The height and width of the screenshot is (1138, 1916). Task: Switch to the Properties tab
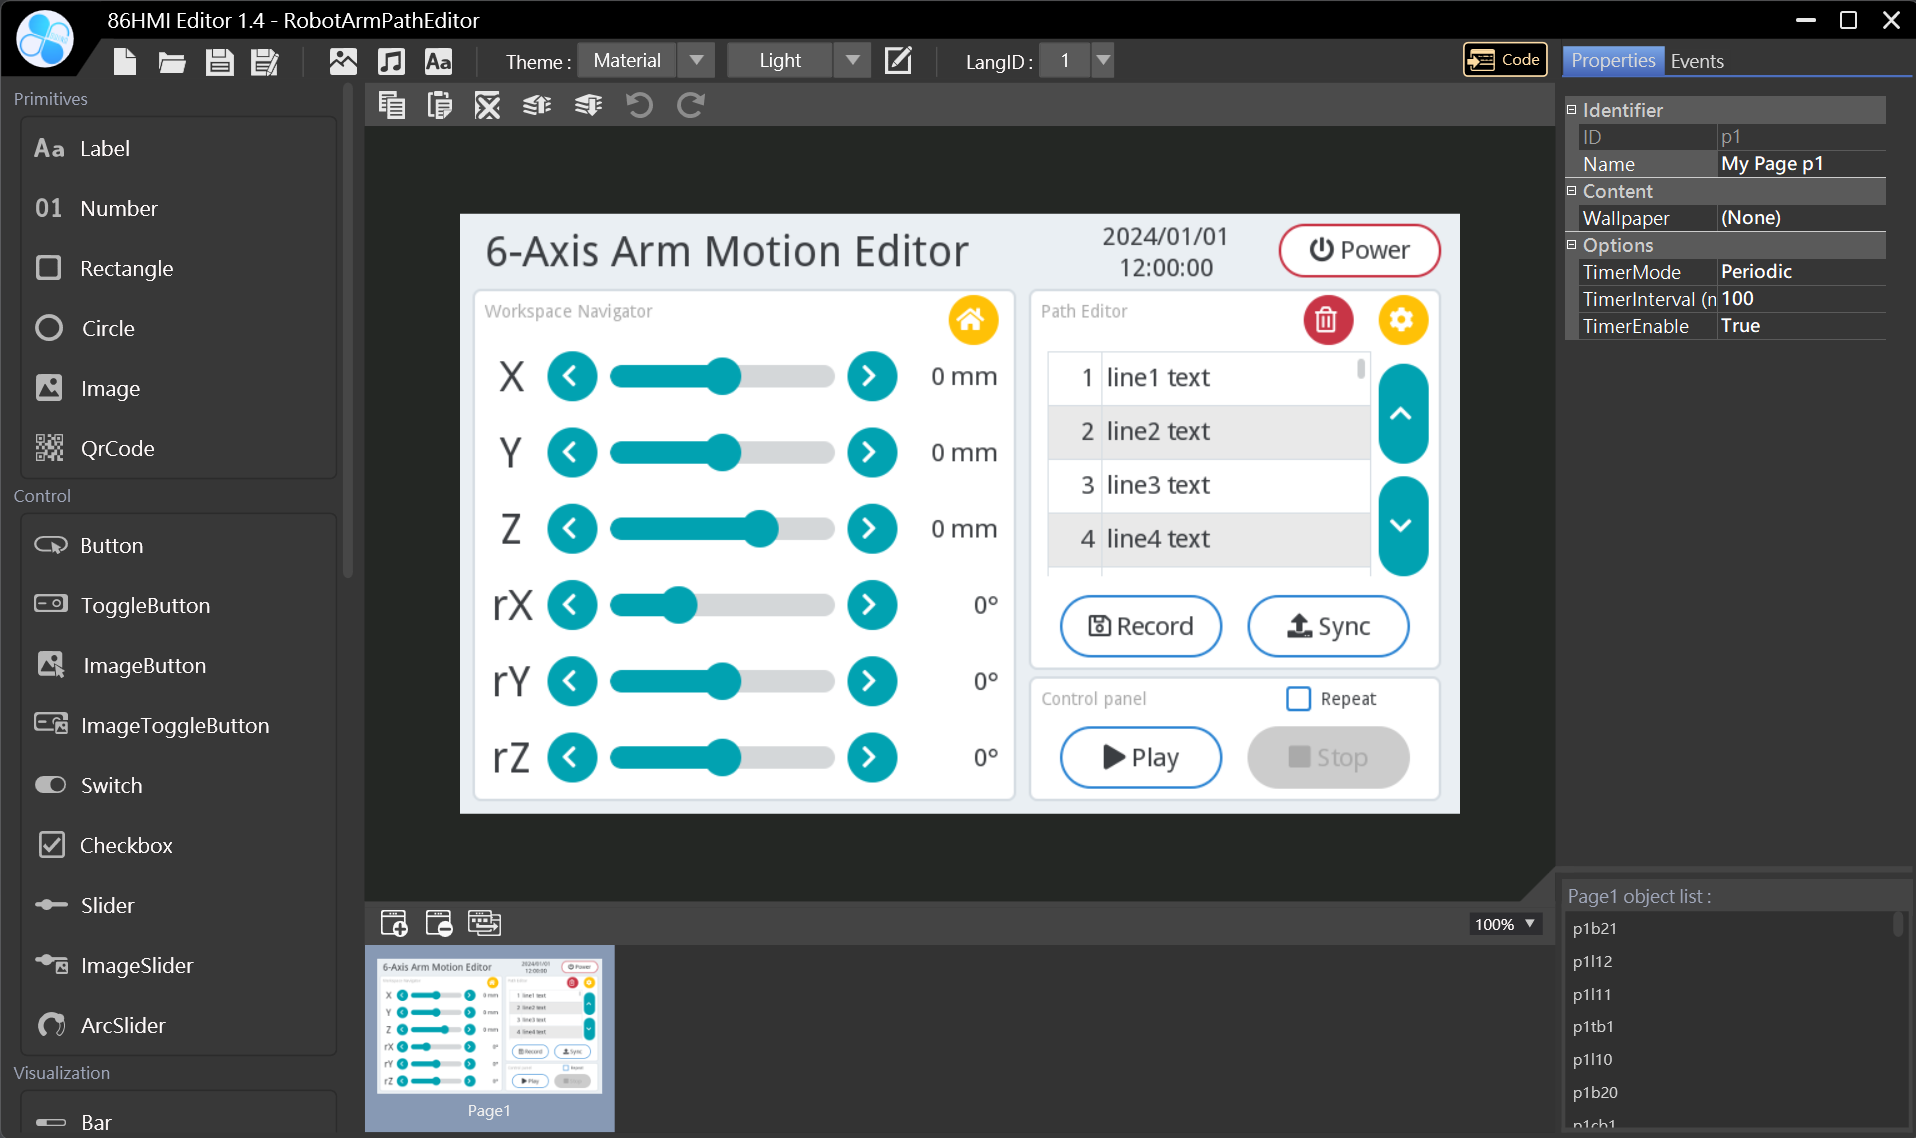click(1612, 61)
